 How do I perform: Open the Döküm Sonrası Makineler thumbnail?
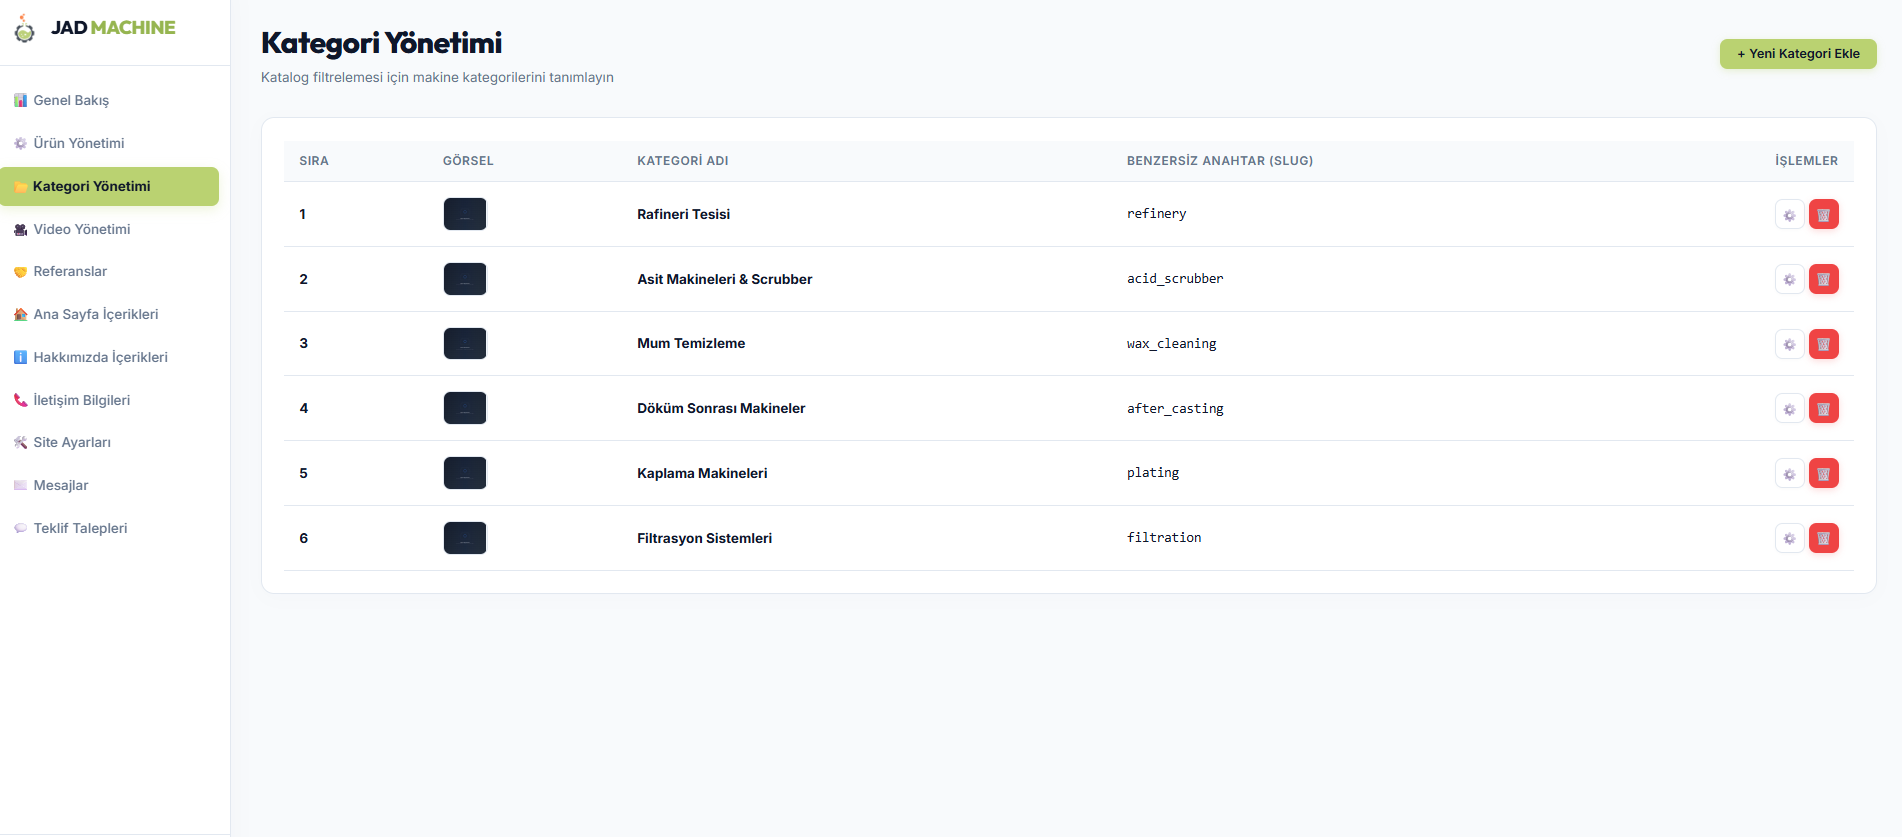(465, 408)
